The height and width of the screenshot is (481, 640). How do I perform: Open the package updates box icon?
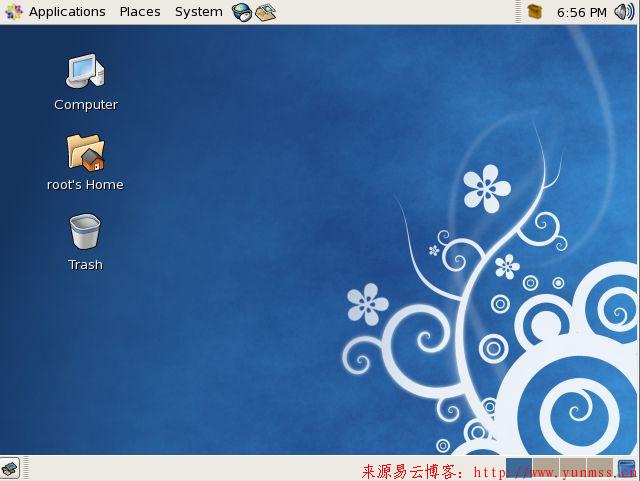click(535, 12)
